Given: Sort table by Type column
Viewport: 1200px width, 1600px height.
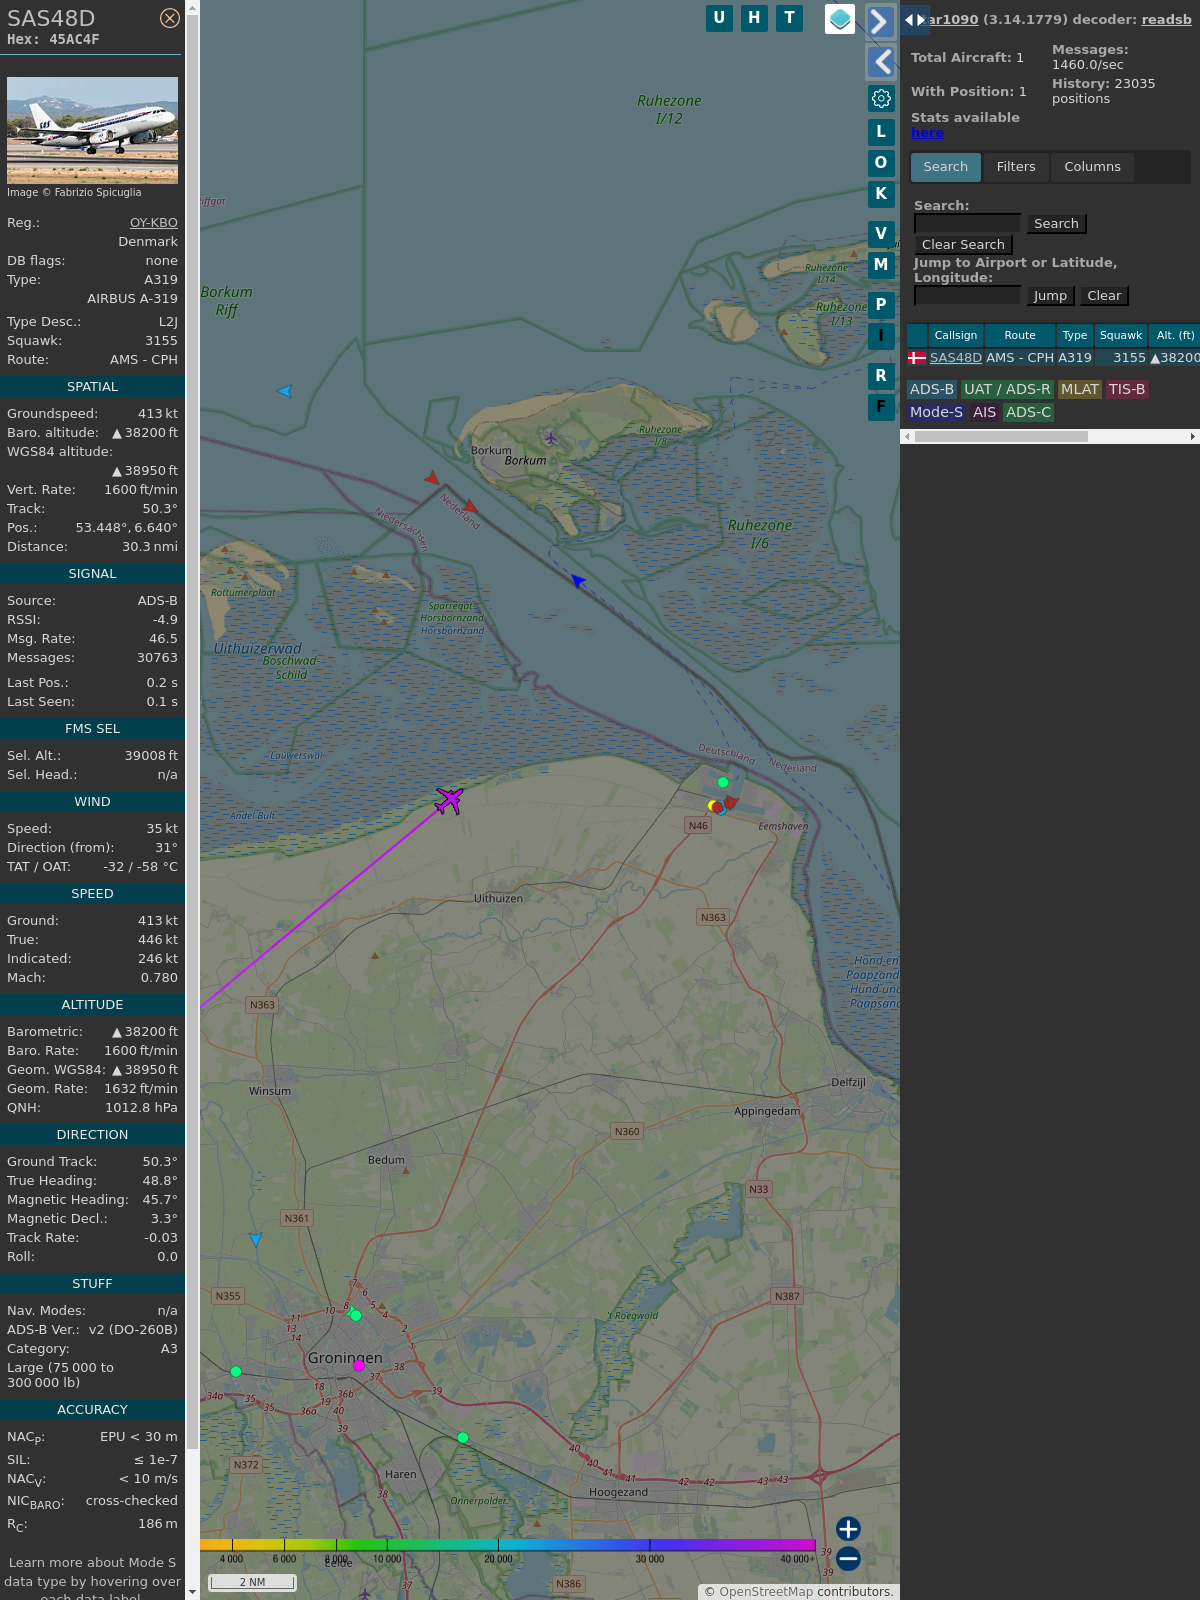Looking at the screenshot, I should point(1075,335).
